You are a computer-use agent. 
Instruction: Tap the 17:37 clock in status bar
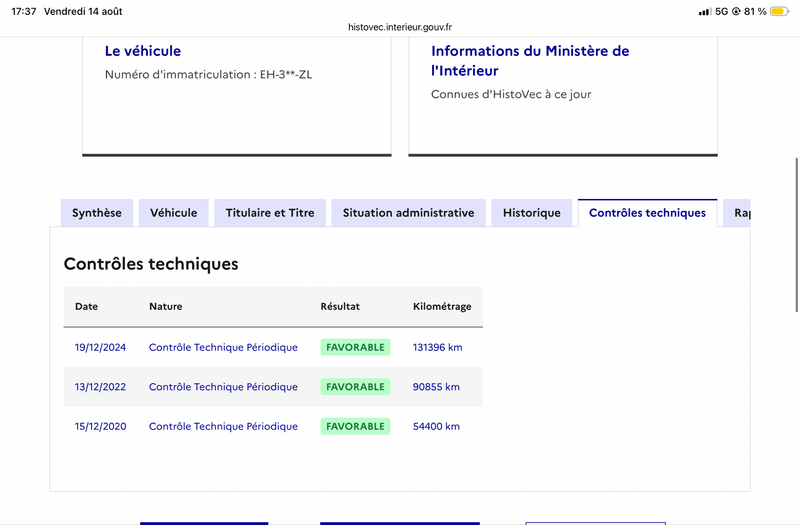(24, 11)
